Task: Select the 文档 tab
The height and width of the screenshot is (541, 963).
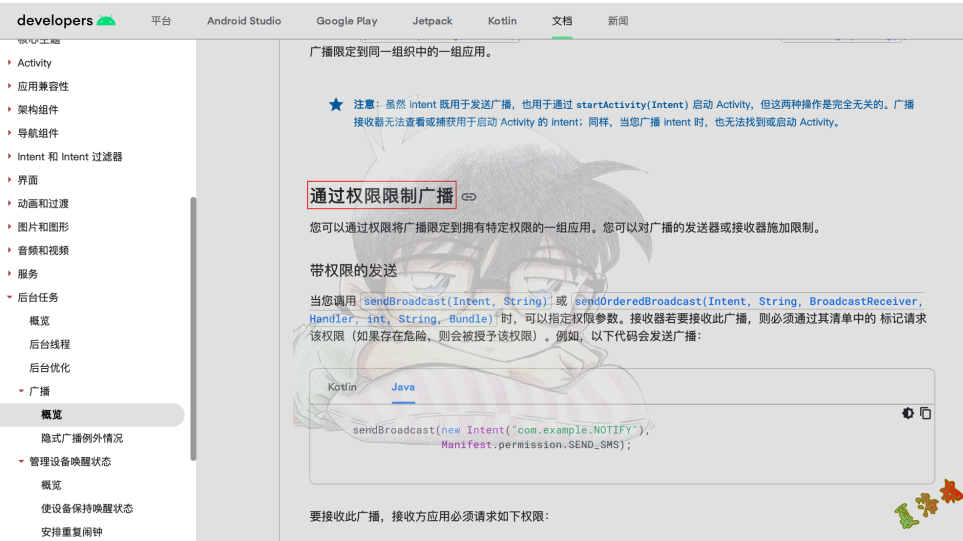Action: 561,21
